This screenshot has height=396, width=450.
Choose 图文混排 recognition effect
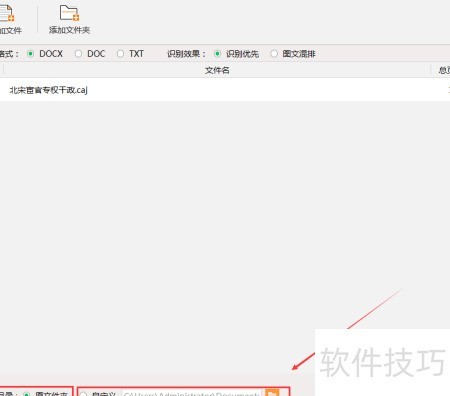tap(274, 54)
